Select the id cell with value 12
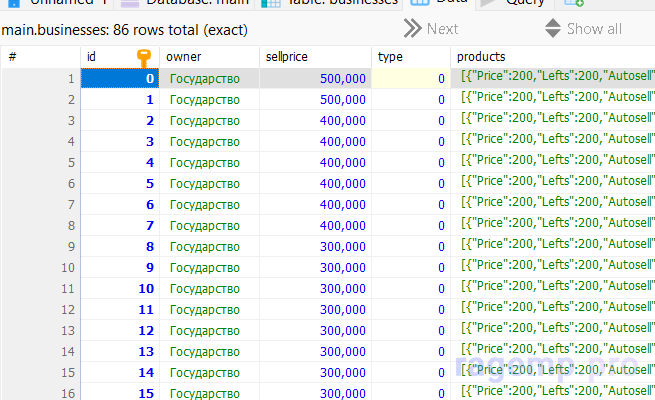 tap(120, 331)
